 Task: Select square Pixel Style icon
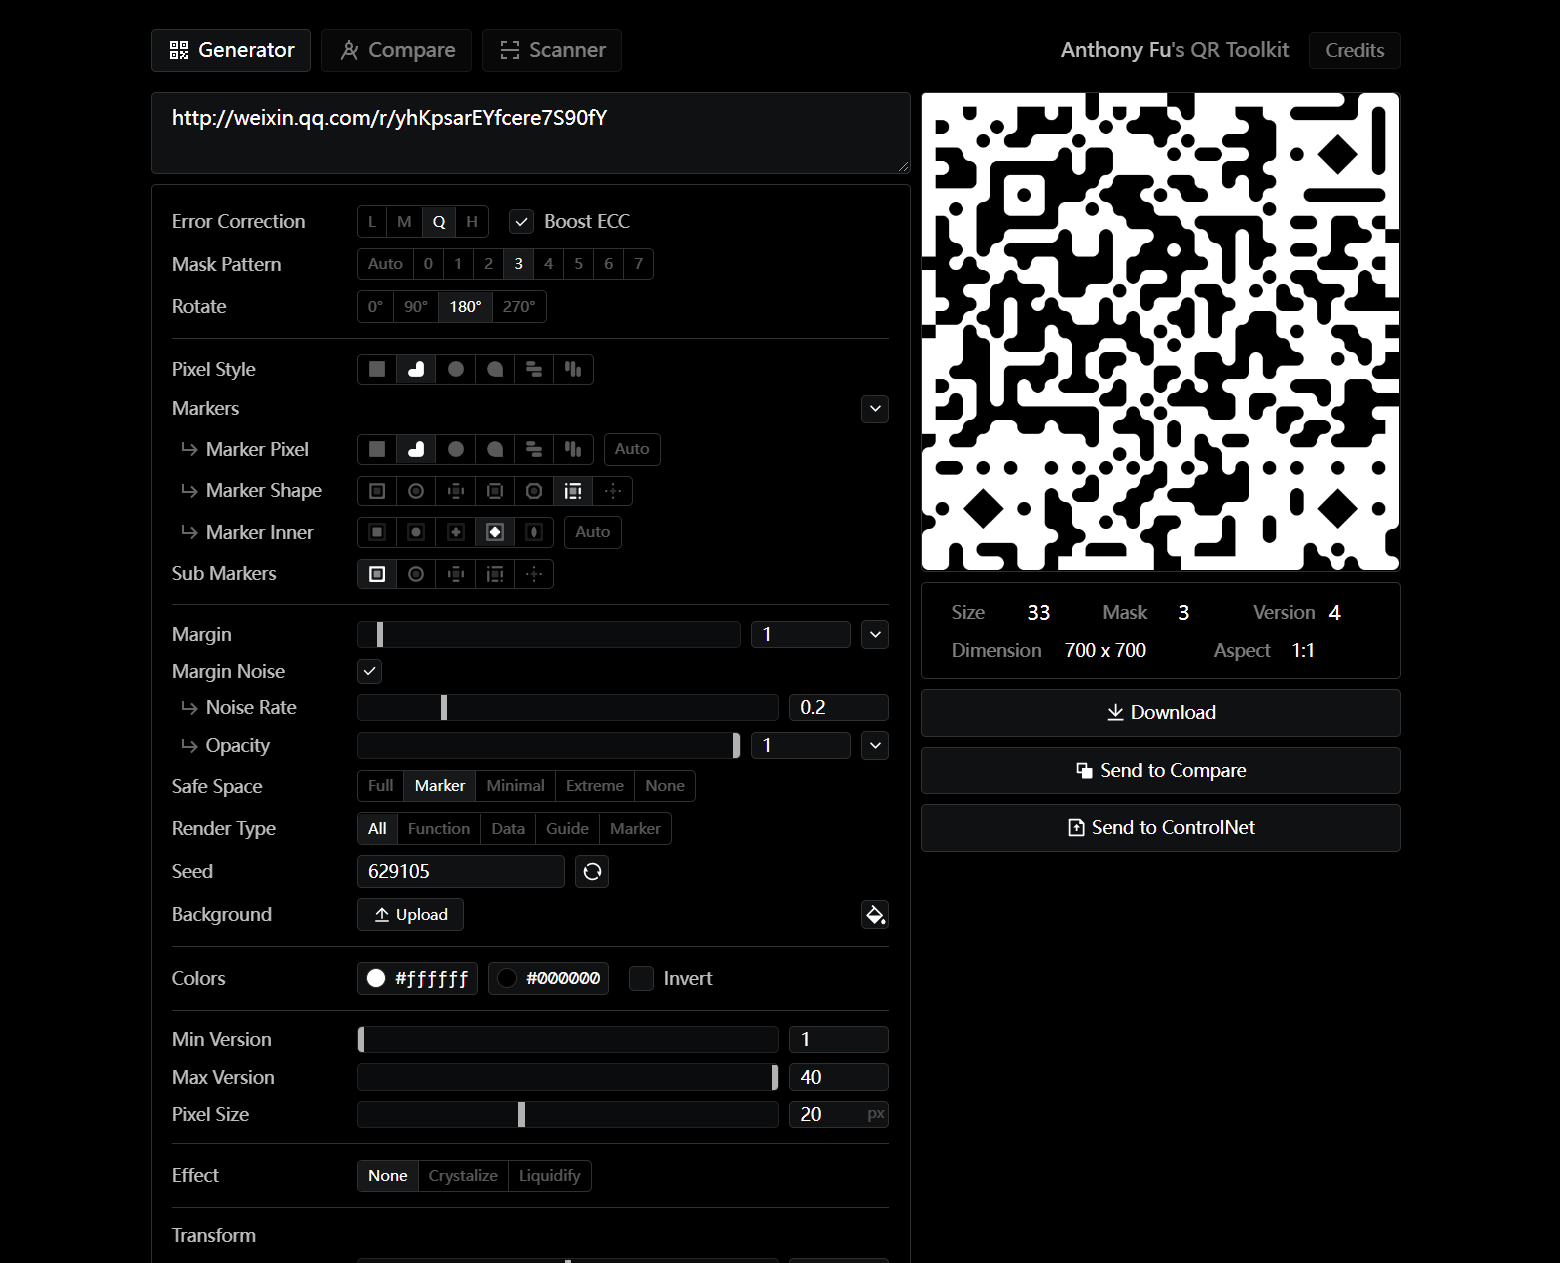click(x=377, y=369)
